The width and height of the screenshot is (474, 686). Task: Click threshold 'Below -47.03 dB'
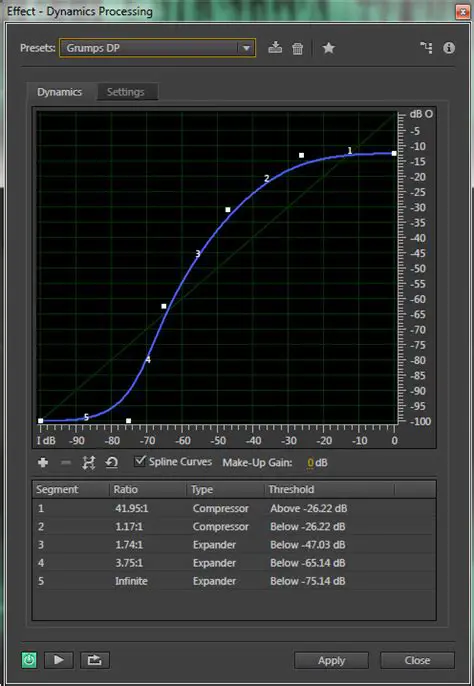(308, 545)
